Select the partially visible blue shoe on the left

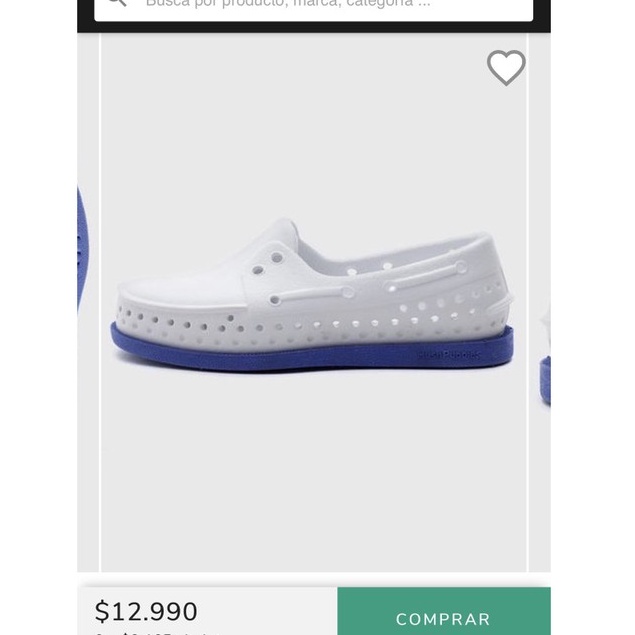pyautogui.click(x=83, y=250)
